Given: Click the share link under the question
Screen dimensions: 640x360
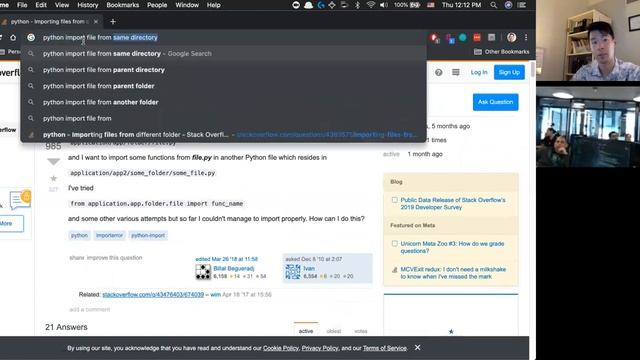Looking at the screenshot, I should [76, 258].
